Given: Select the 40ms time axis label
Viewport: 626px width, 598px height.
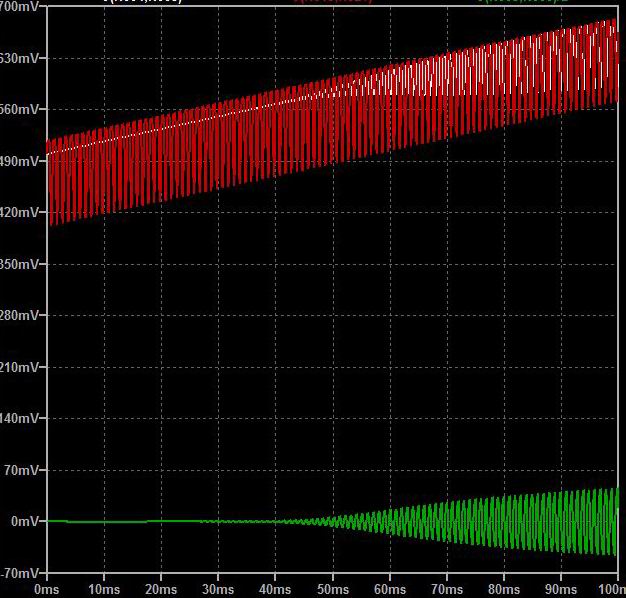Looking at the screenshot, I should (275, 590).
